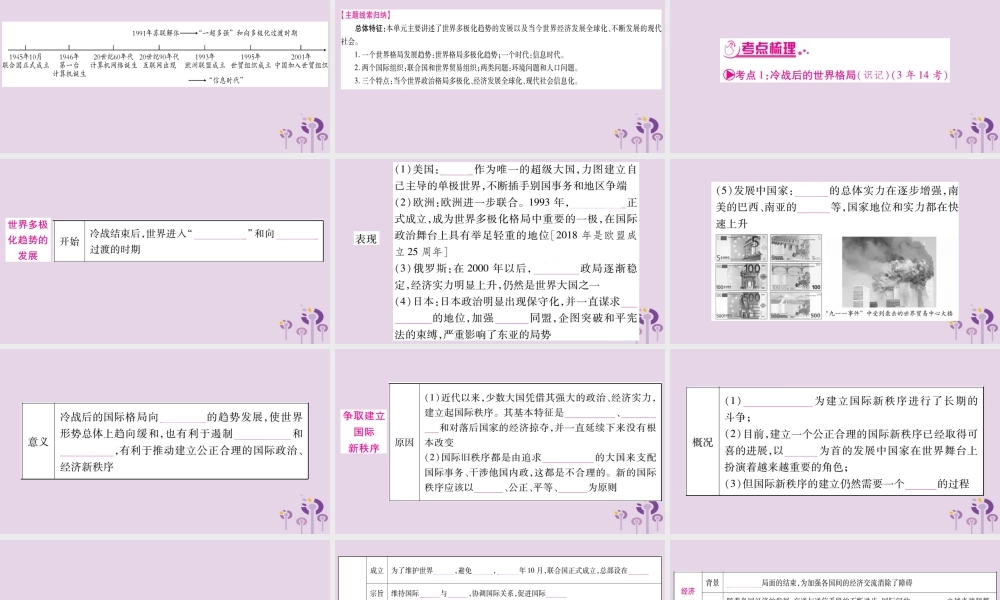Select the 概况 cell label
Viewport: 1000px width, 600px height.
703,442
